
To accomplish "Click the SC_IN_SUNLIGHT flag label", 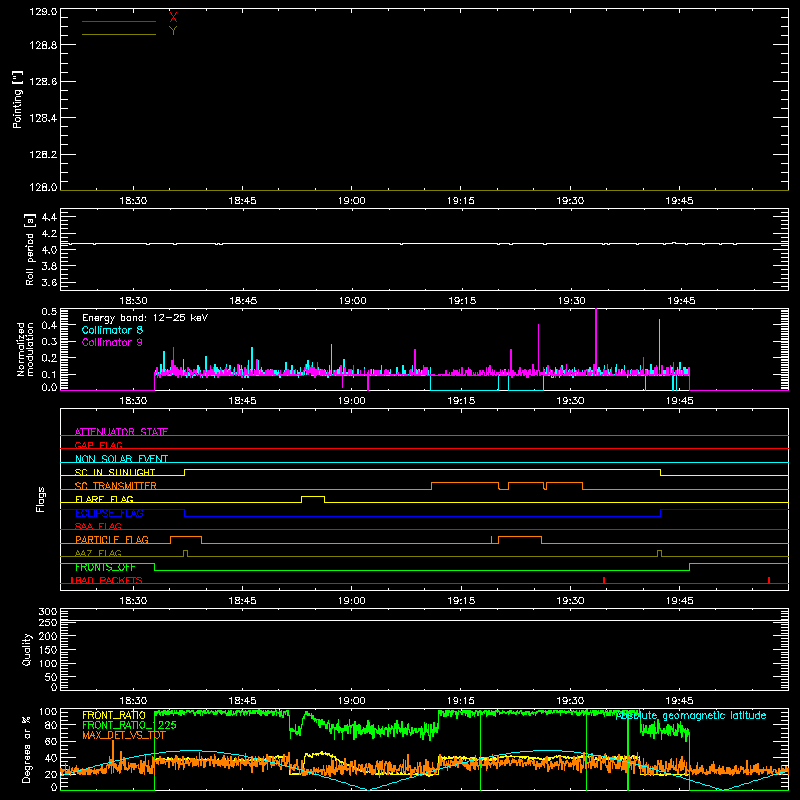I will coord(115,472).
